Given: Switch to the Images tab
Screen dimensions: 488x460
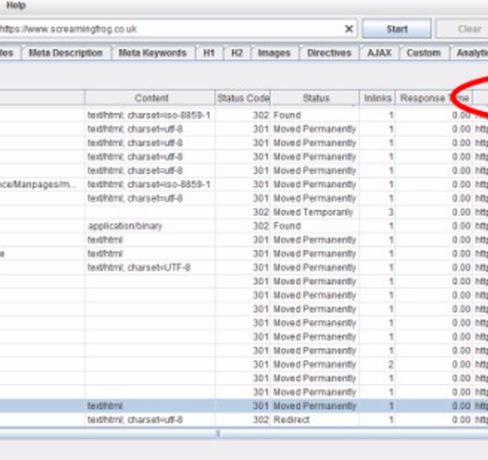Looking at the screenshot, I should (274, 53).
